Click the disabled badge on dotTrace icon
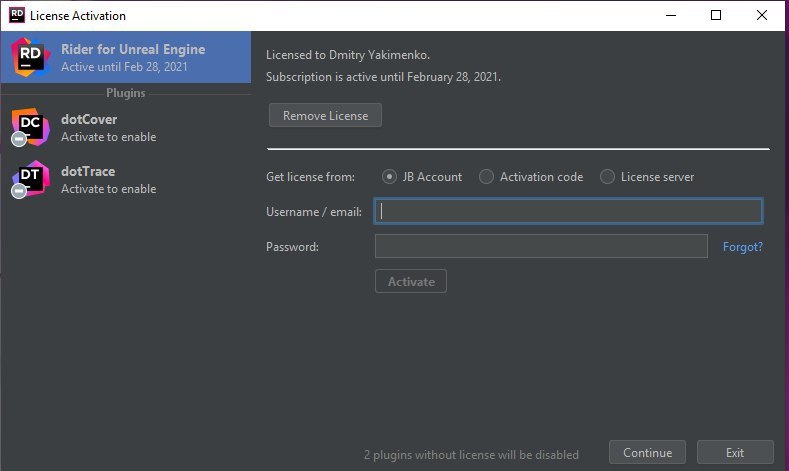The height and width of the screenshot is (471, 789). (x=19, y=191)
